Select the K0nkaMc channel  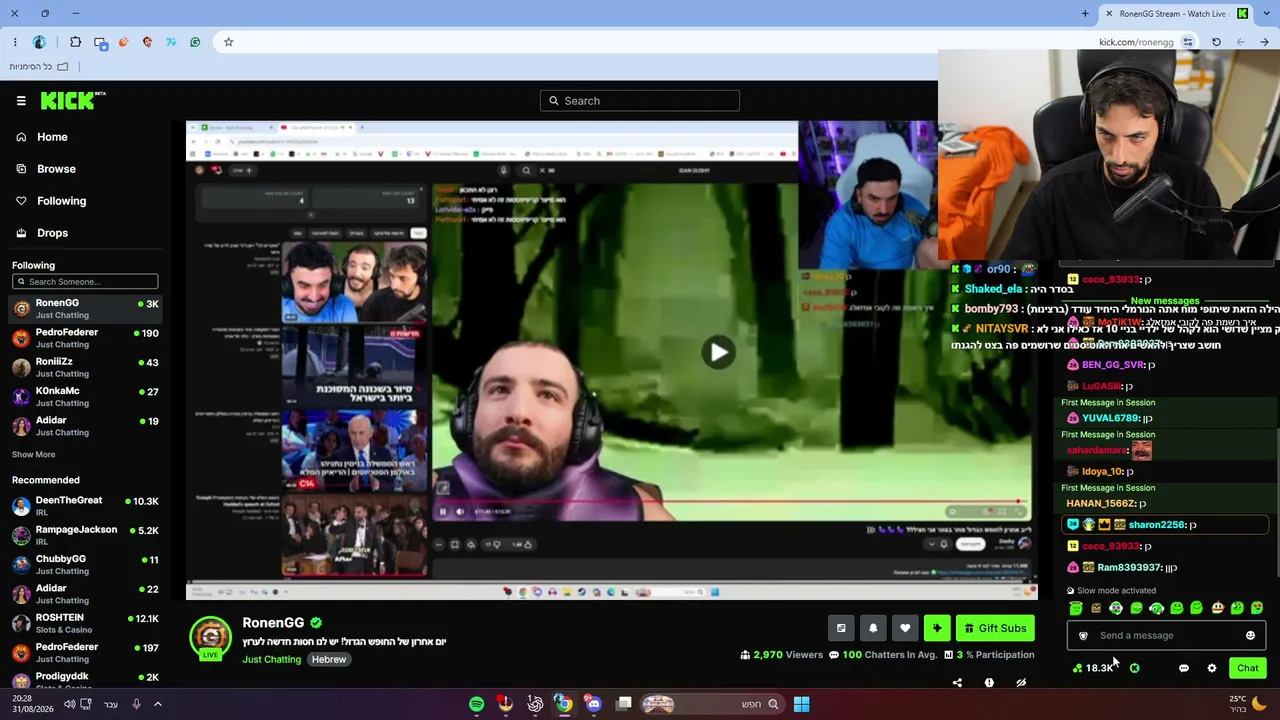[85, 397]
